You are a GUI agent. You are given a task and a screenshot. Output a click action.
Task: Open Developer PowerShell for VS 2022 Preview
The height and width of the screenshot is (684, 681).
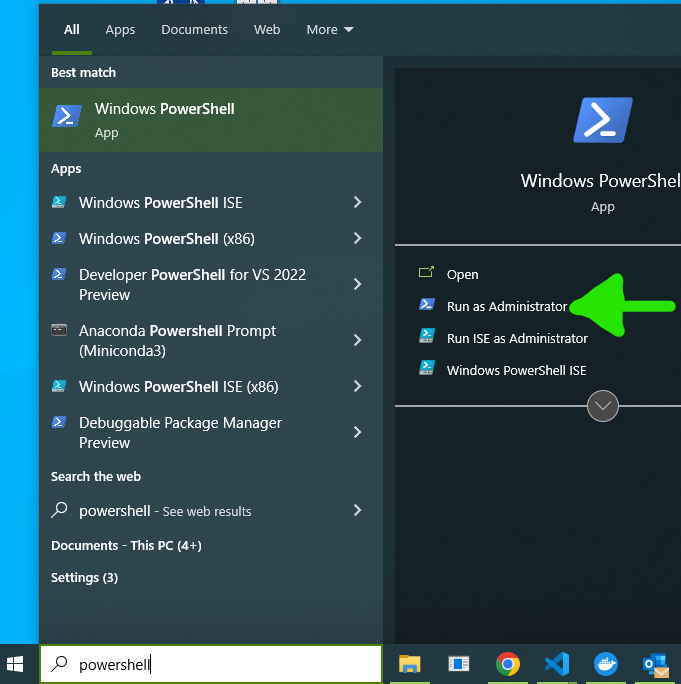tap(211, 284)
